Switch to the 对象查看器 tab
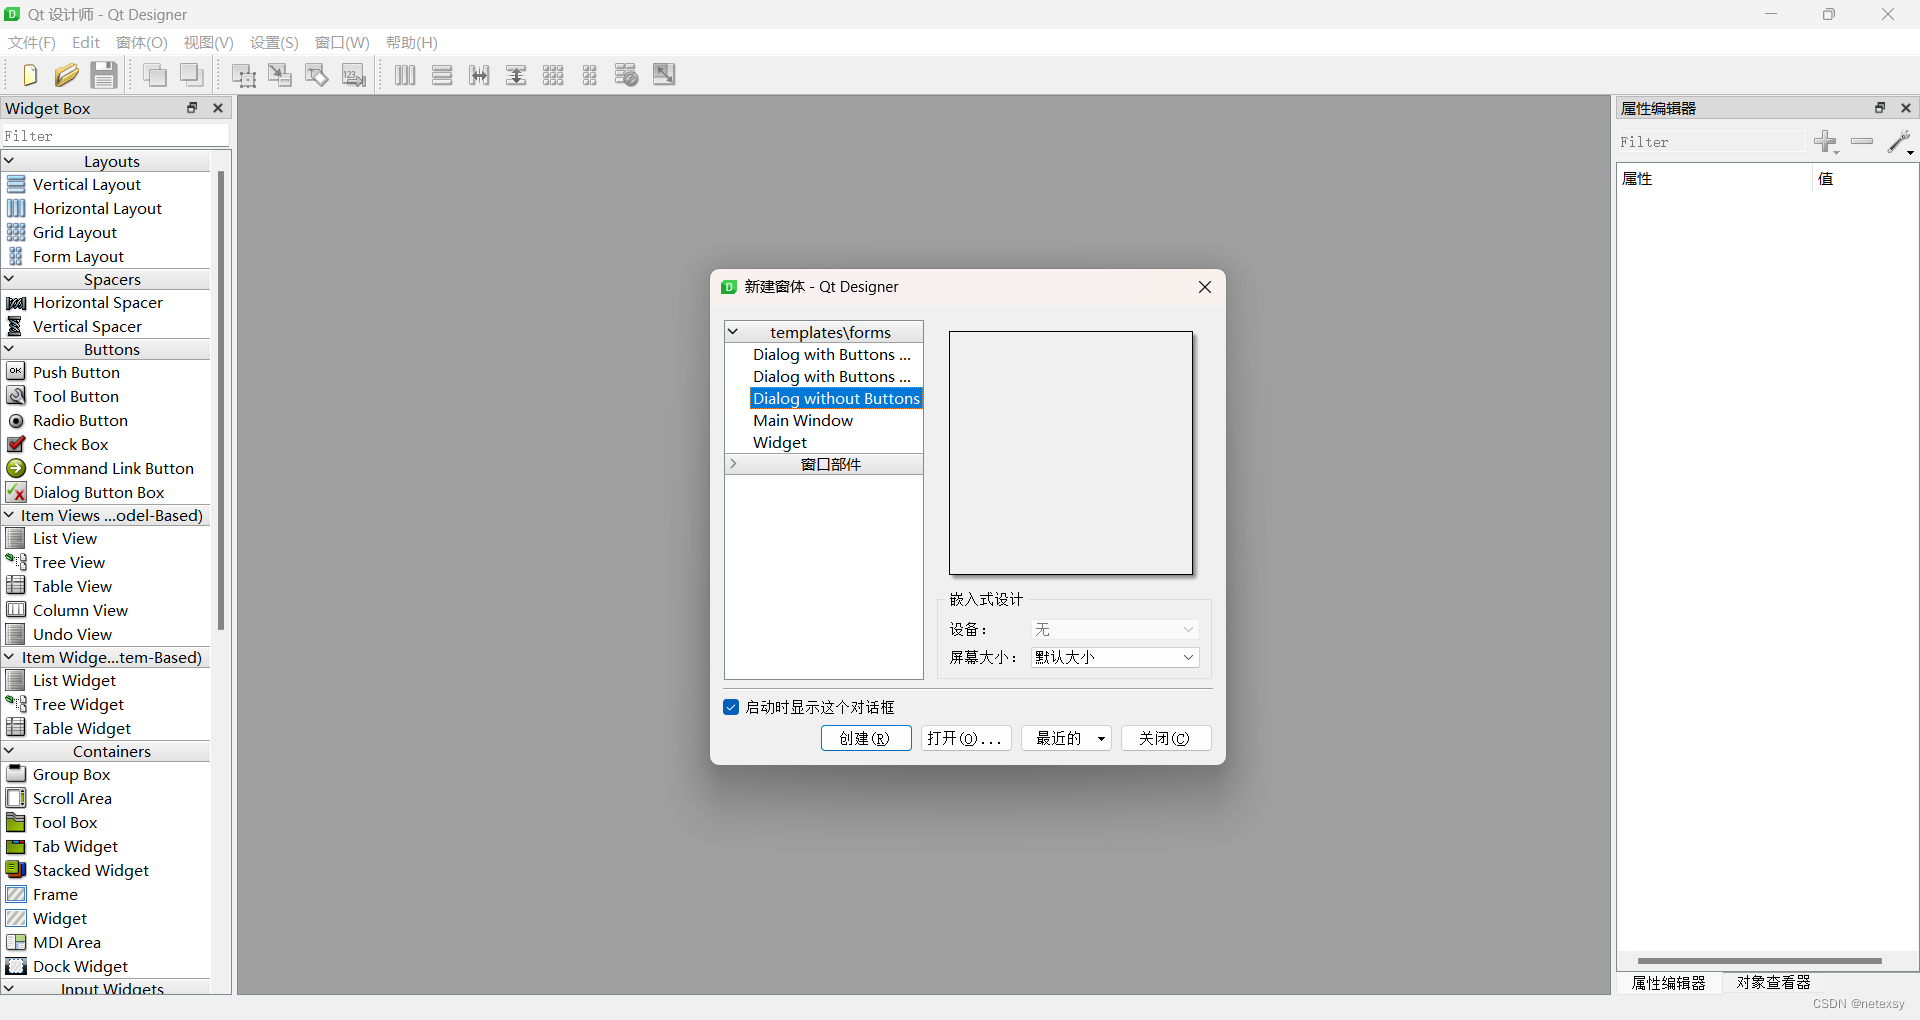The width and height of the screenshot is (1920, 1020). pyautogui.click(x=1772, y=983)
